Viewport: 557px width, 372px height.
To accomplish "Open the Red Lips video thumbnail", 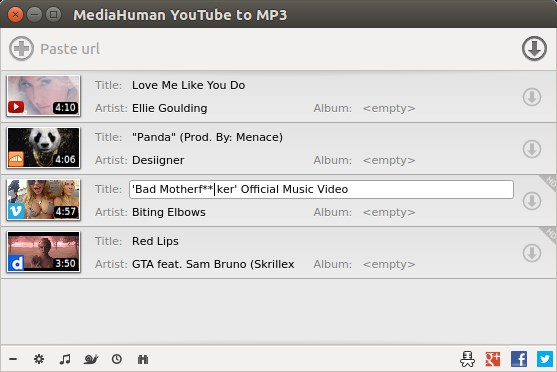I will pos(43,252).
